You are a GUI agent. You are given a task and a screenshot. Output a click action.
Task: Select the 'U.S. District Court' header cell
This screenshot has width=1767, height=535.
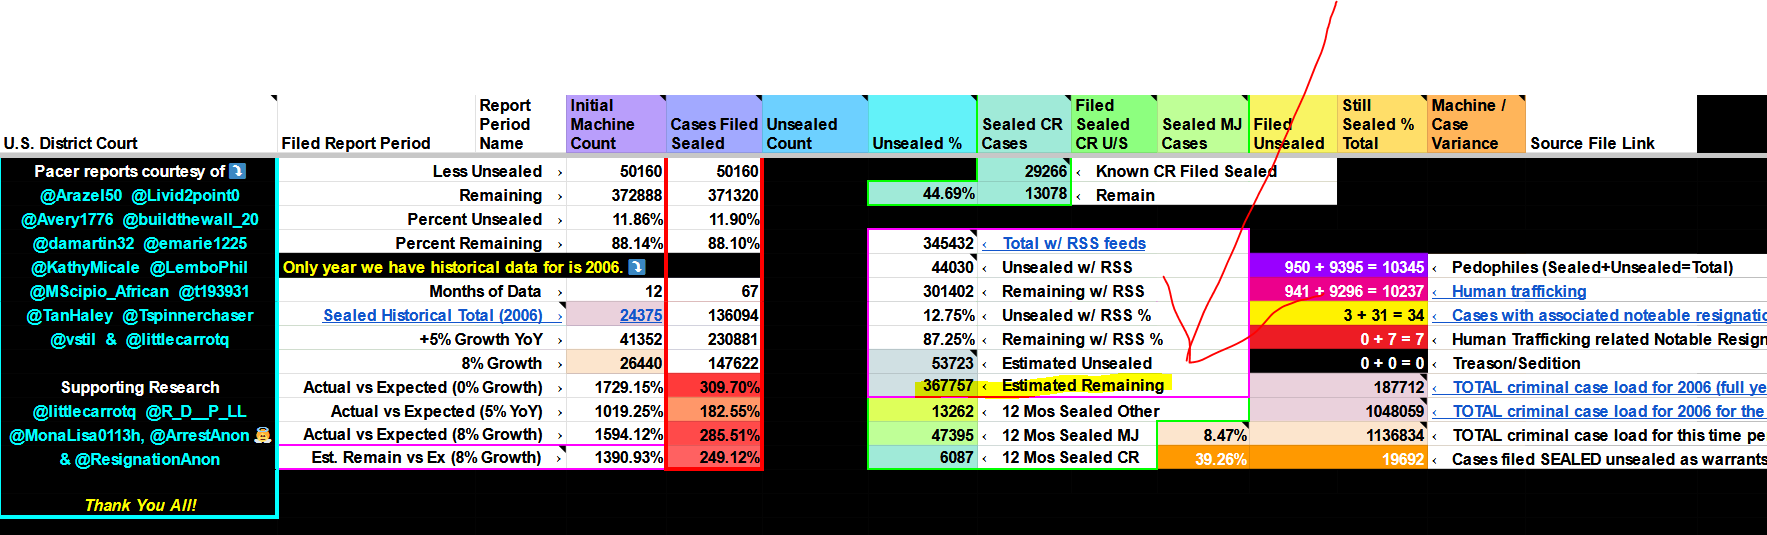(139, 124)
